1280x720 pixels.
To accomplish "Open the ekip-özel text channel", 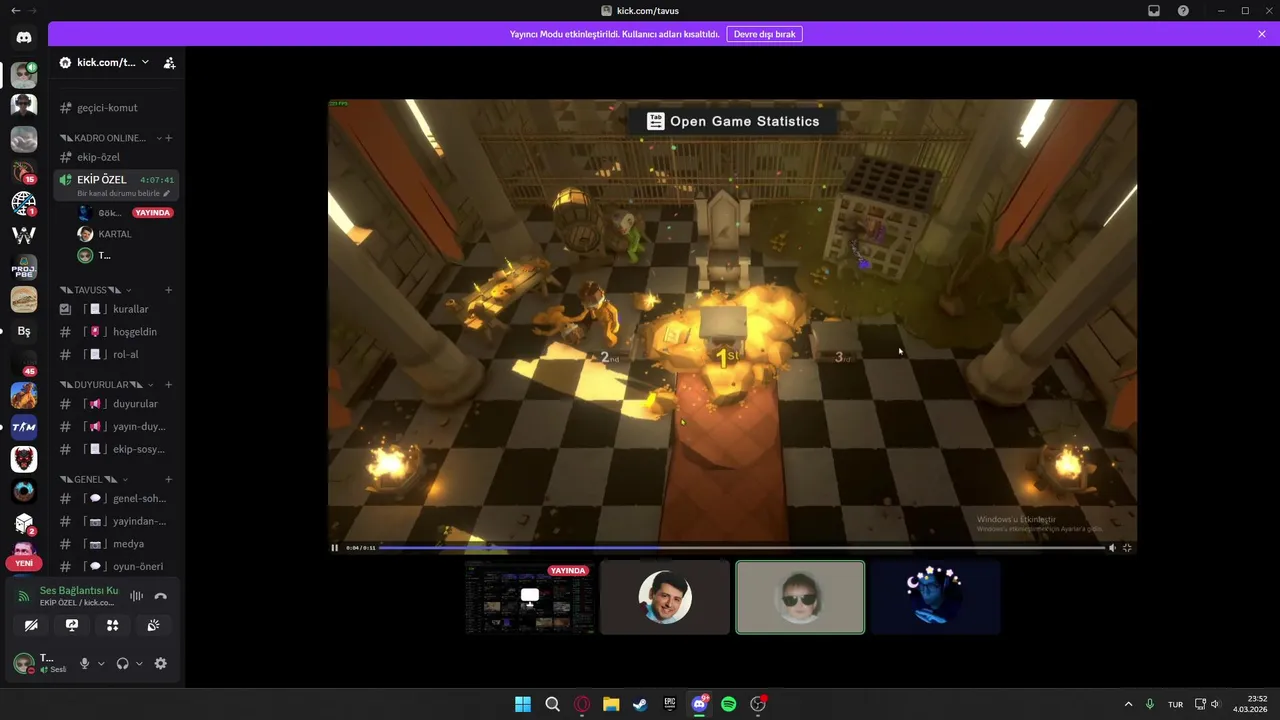I will coord(115,157).
